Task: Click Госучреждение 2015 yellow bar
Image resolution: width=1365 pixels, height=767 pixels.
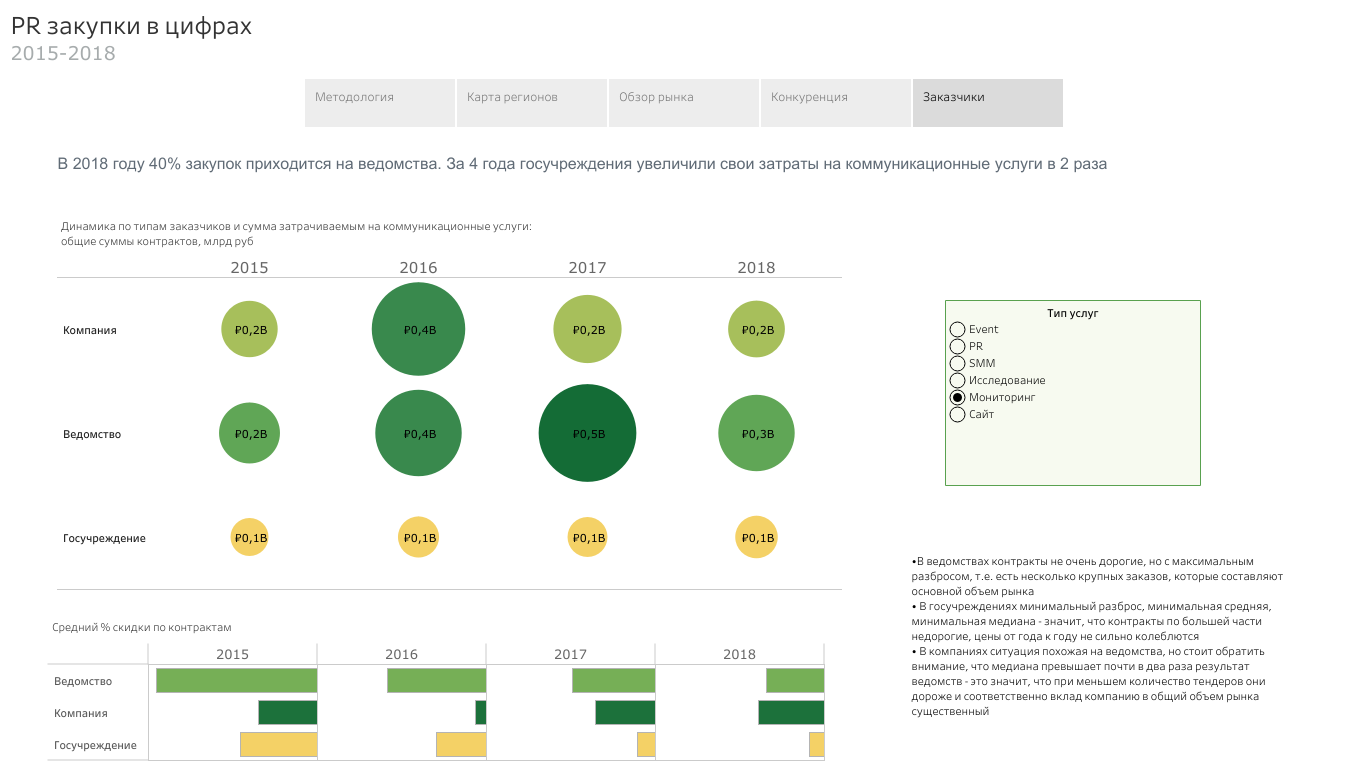Action: [278, 744]
